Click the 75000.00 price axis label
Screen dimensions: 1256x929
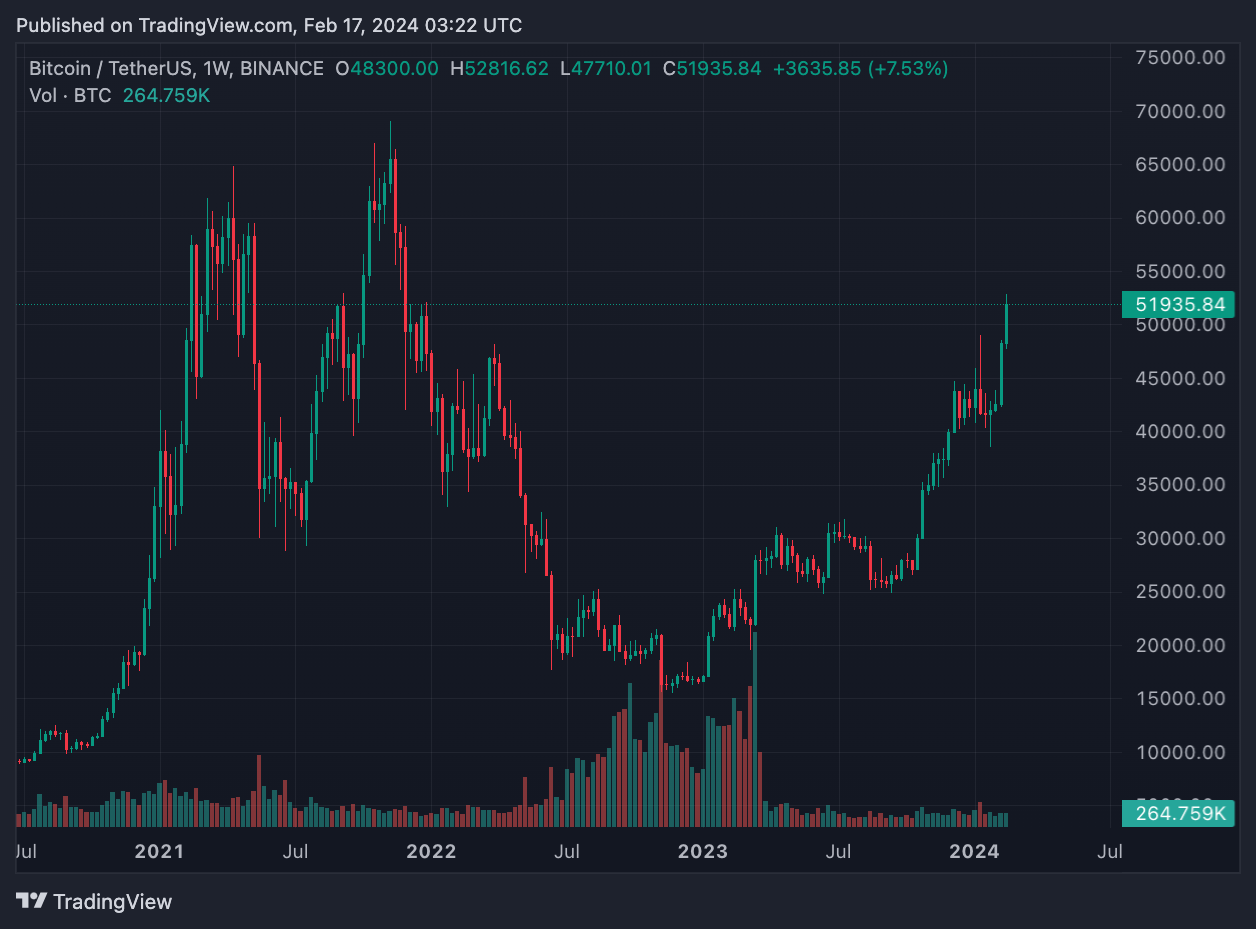[x=1180, y=58]
